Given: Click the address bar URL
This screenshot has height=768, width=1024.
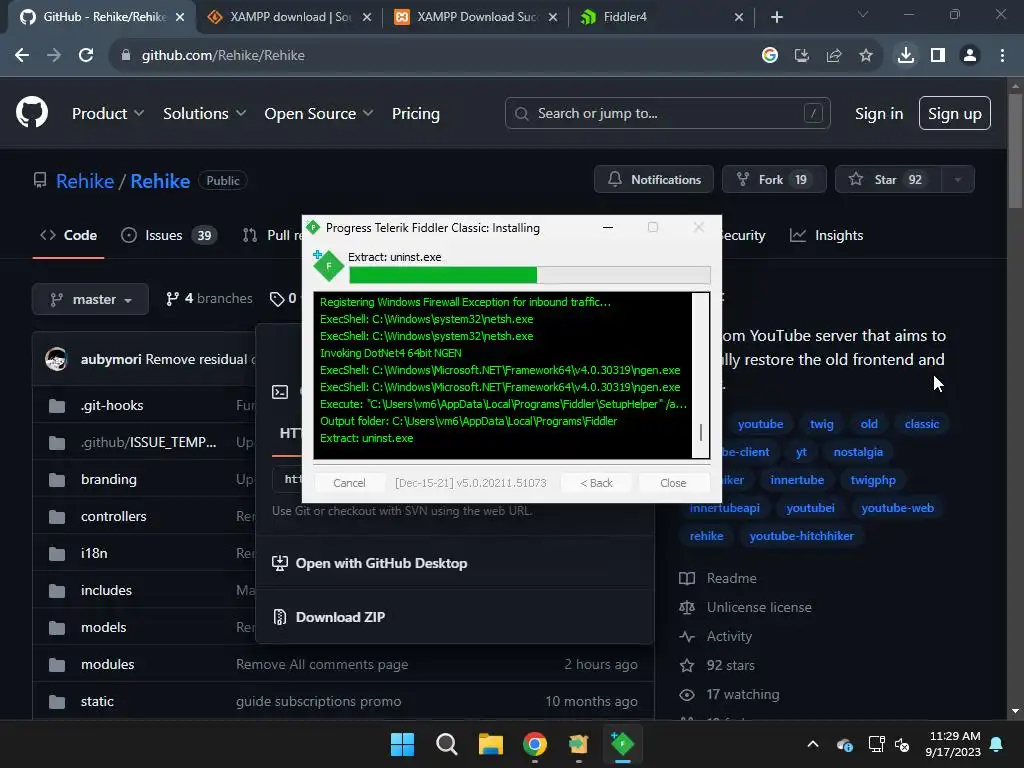Looking at the screenshot, I should click(223, 56).
